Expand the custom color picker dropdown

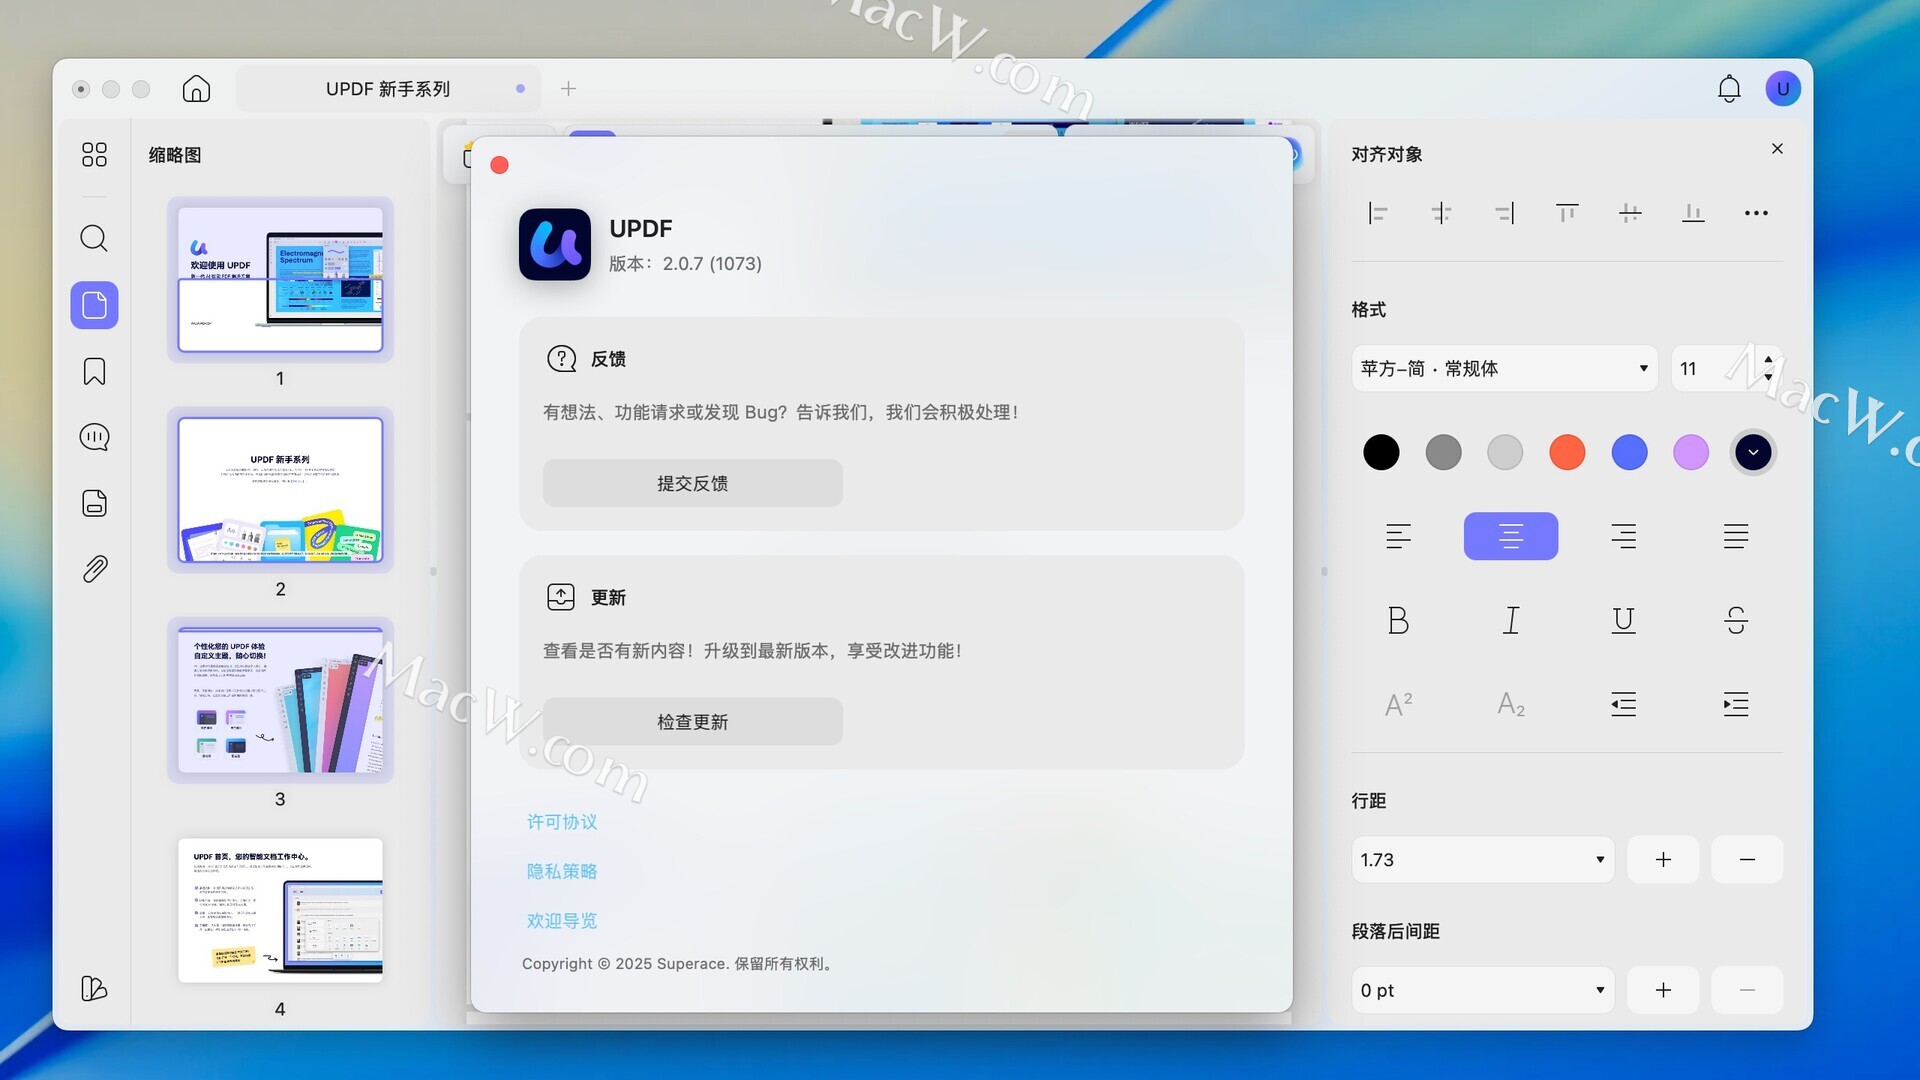[1753, 452]
